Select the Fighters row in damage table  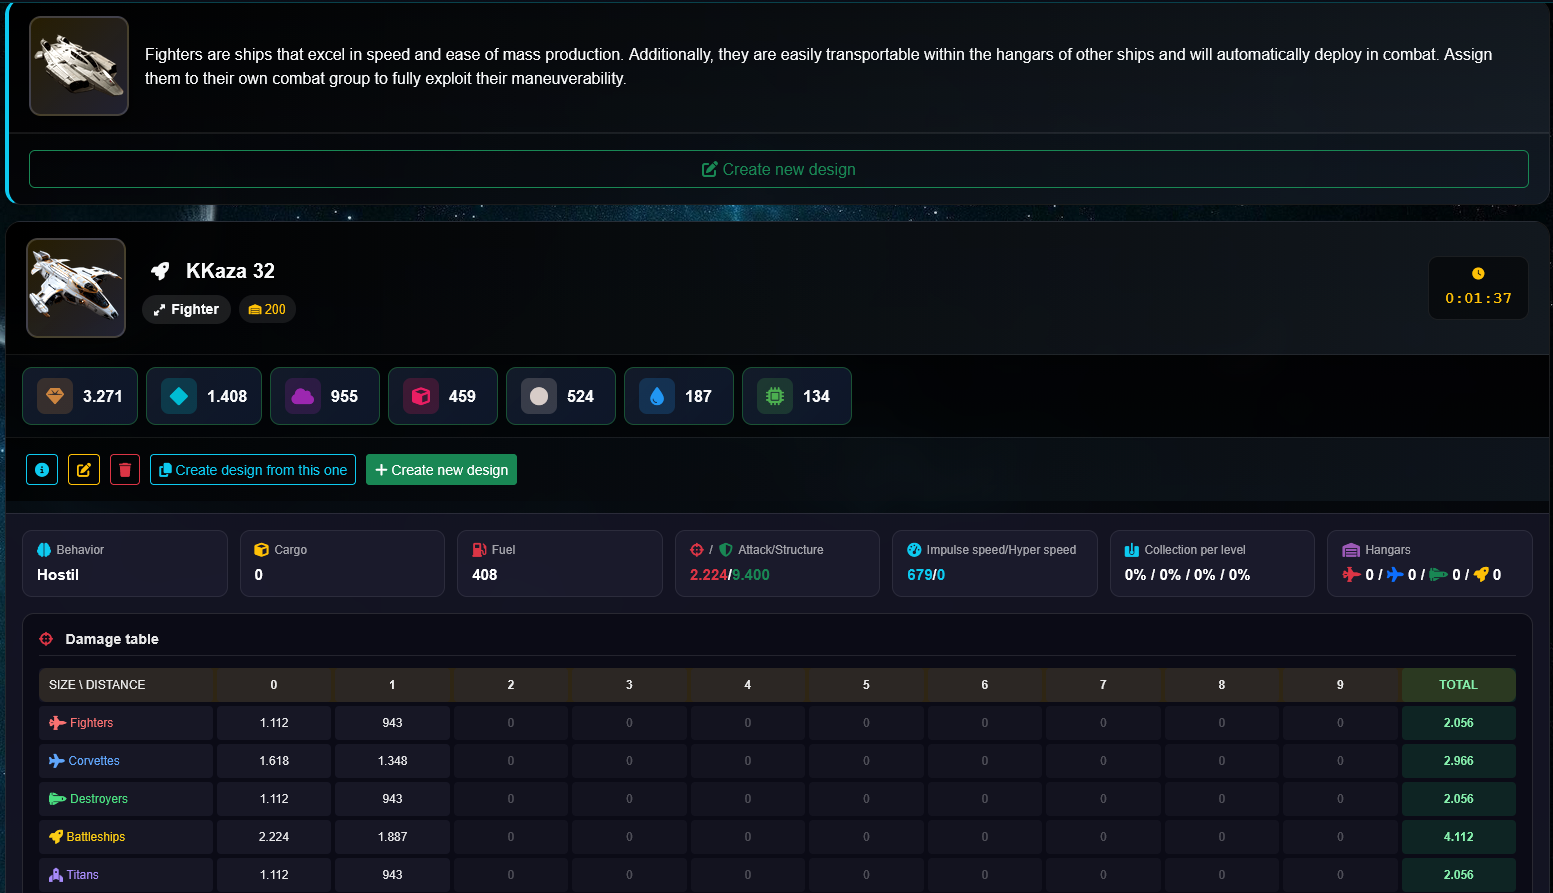[91, 723]
